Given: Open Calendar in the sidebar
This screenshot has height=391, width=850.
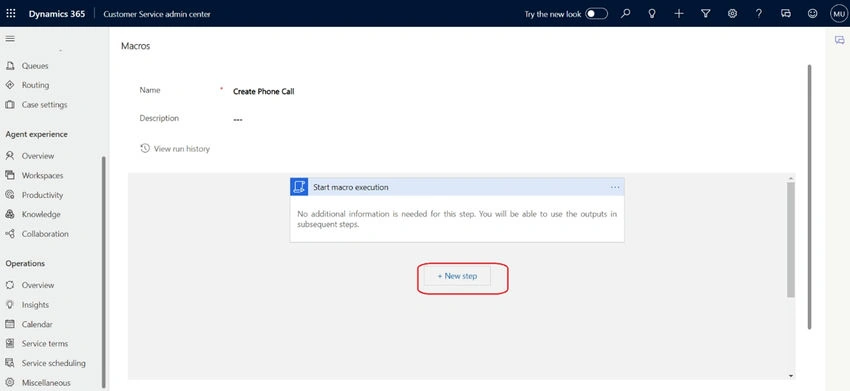Looking at the screenshot, I should [x=37, y=324].
